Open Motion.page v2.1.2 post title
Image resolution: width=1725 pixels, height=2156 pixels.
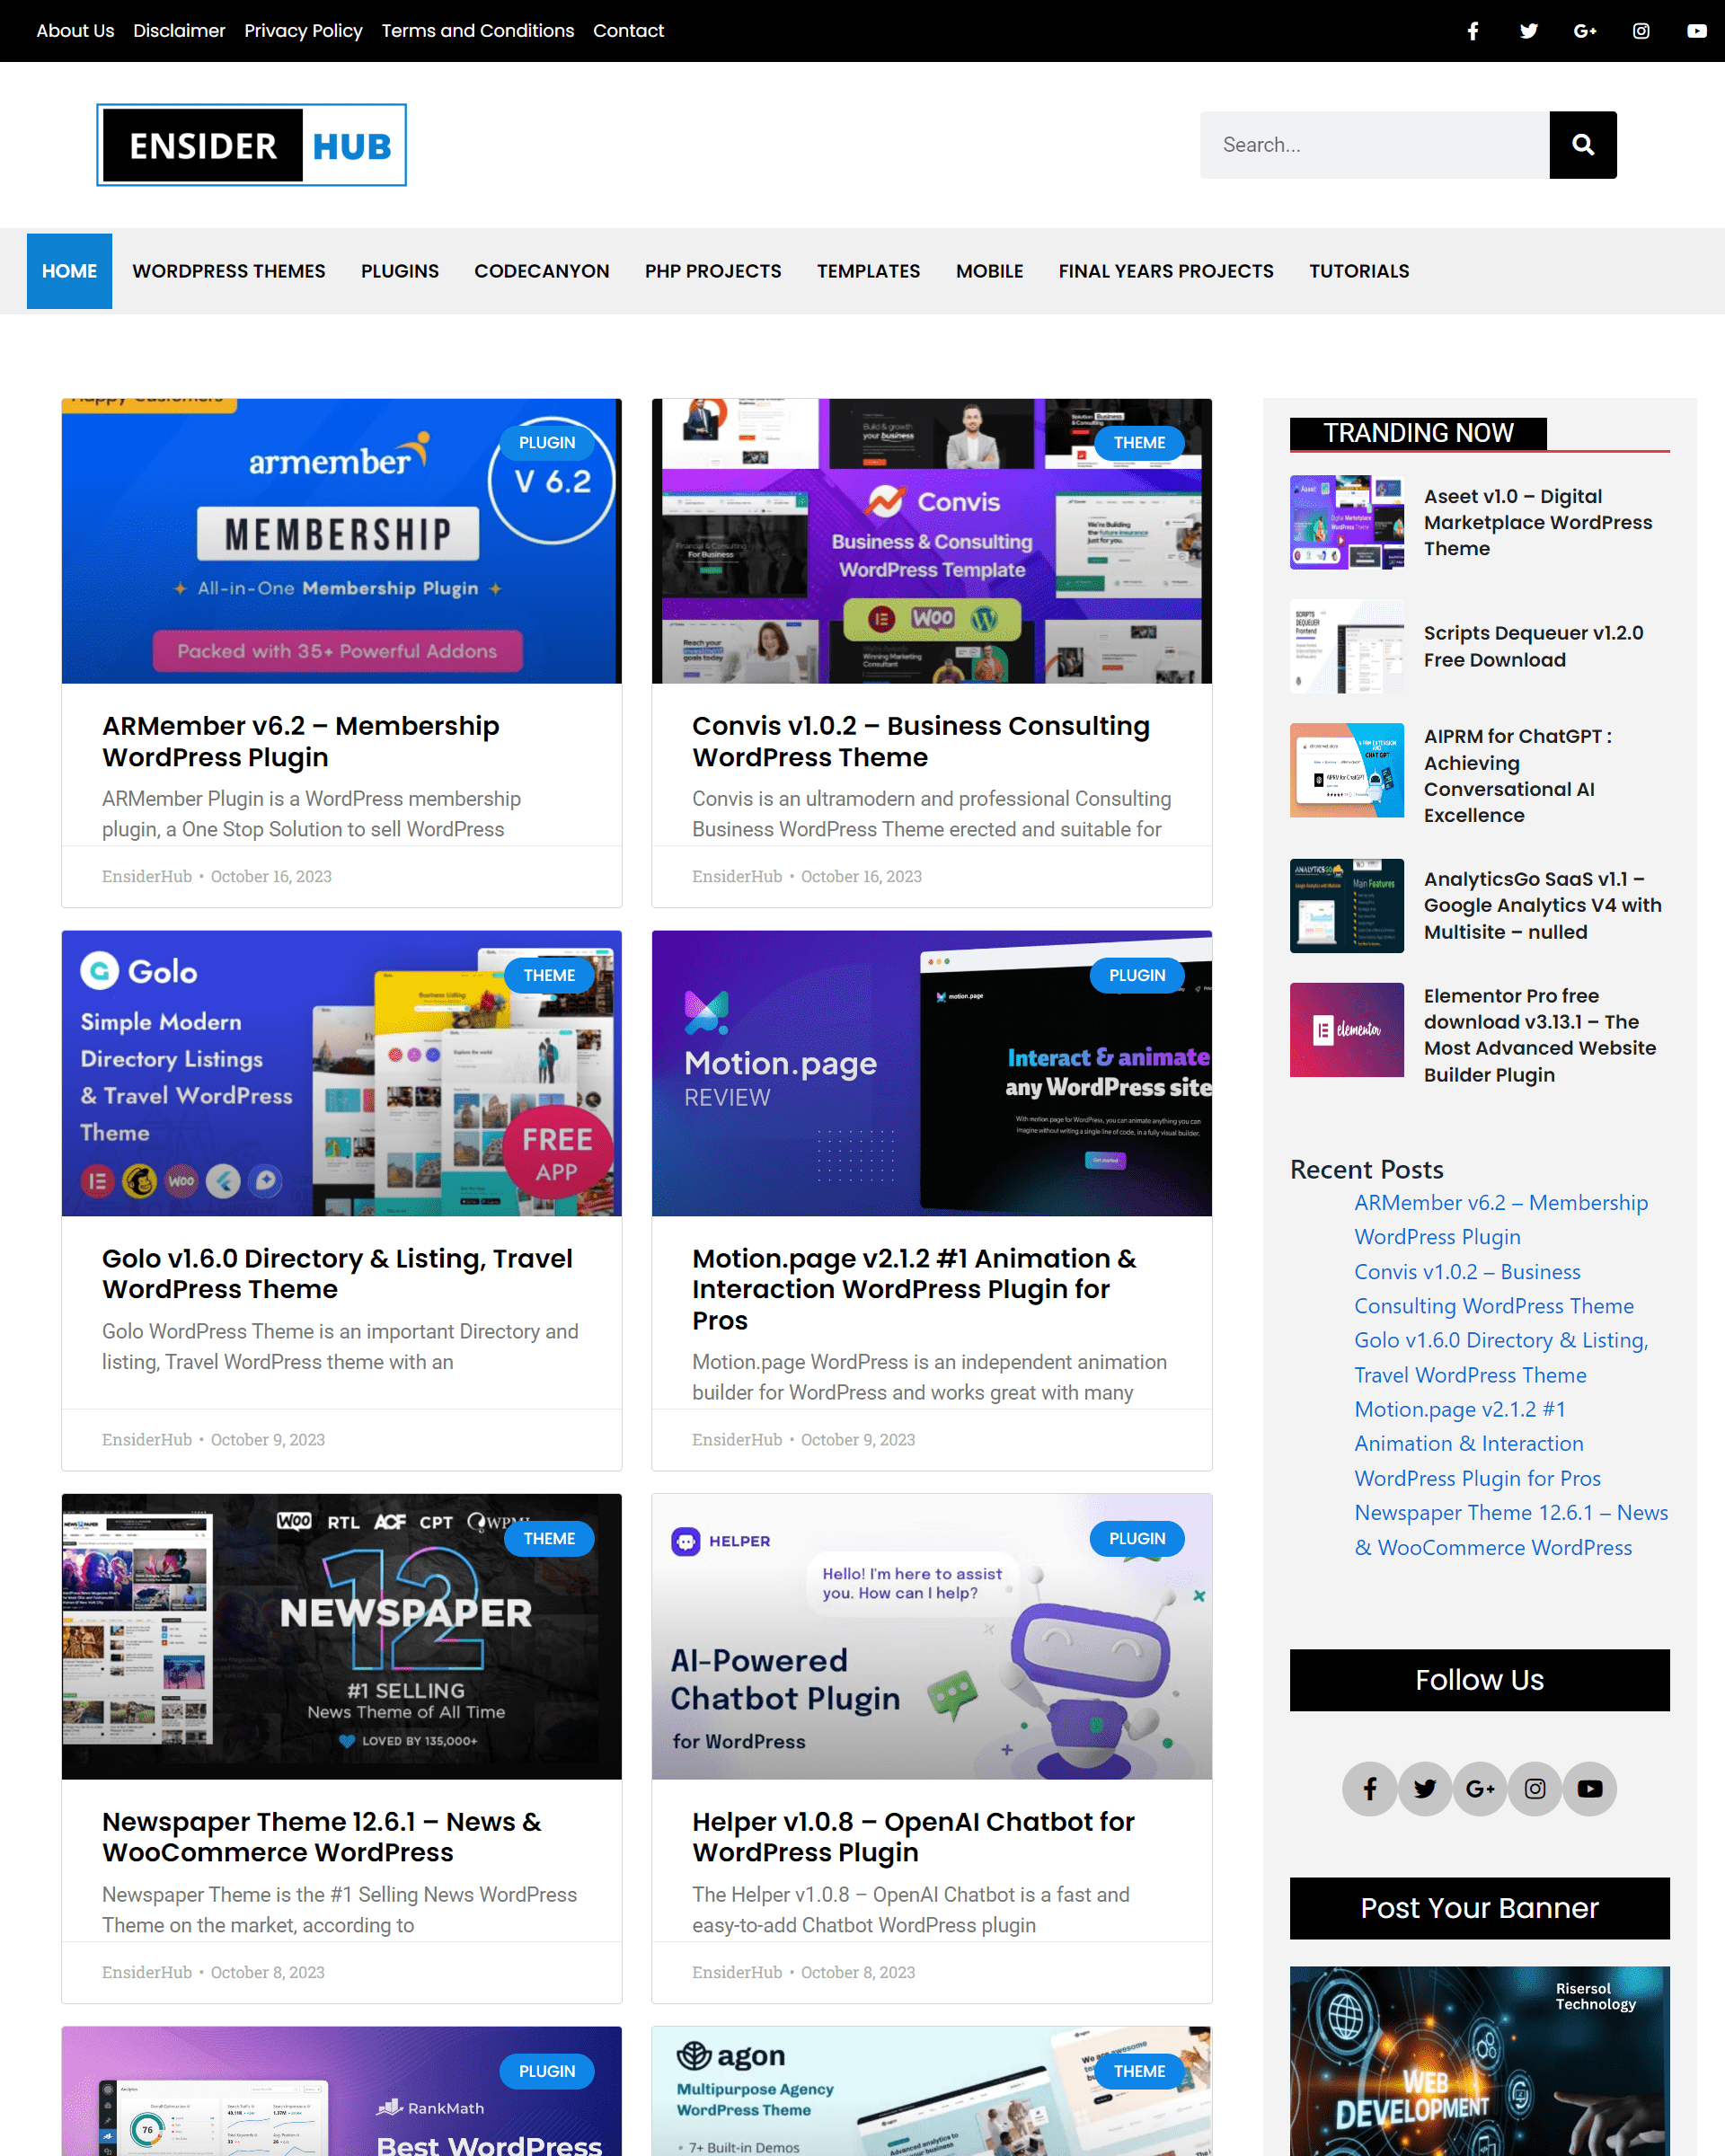tap(914, 1289)
